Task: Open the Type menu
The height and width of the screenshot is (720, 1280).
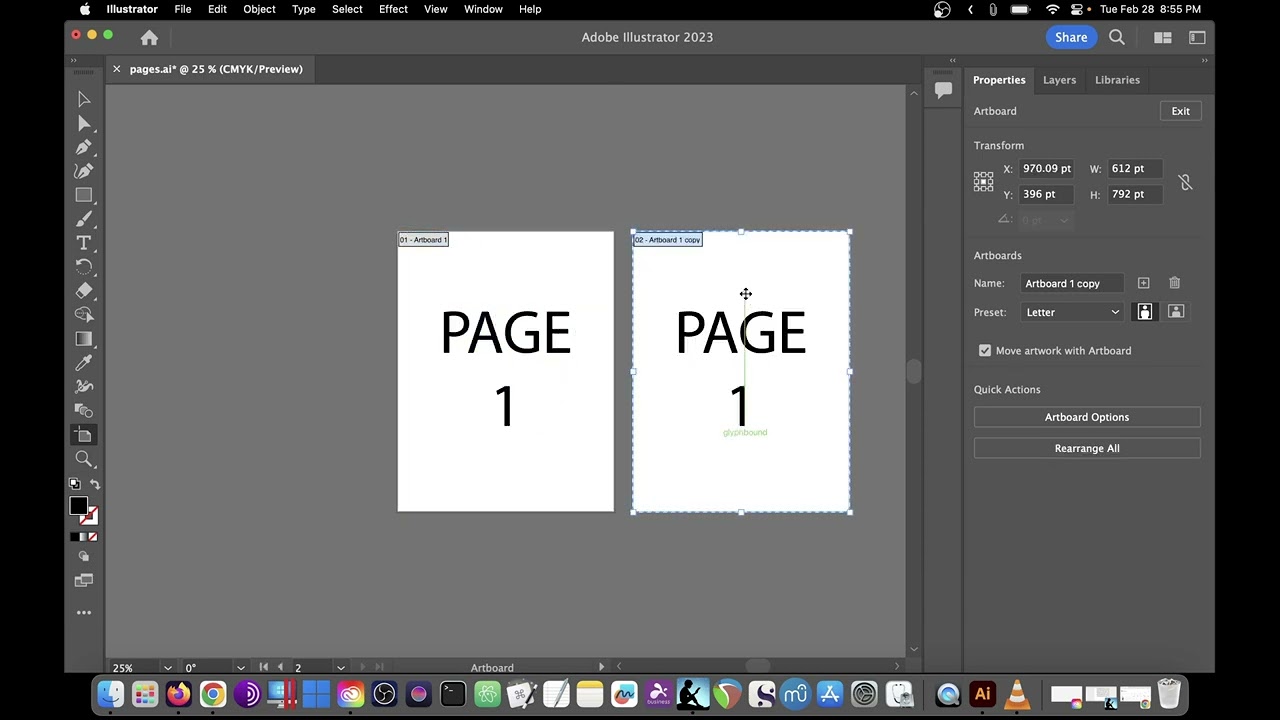Action: pyautogui.click(x=304, y=9)
